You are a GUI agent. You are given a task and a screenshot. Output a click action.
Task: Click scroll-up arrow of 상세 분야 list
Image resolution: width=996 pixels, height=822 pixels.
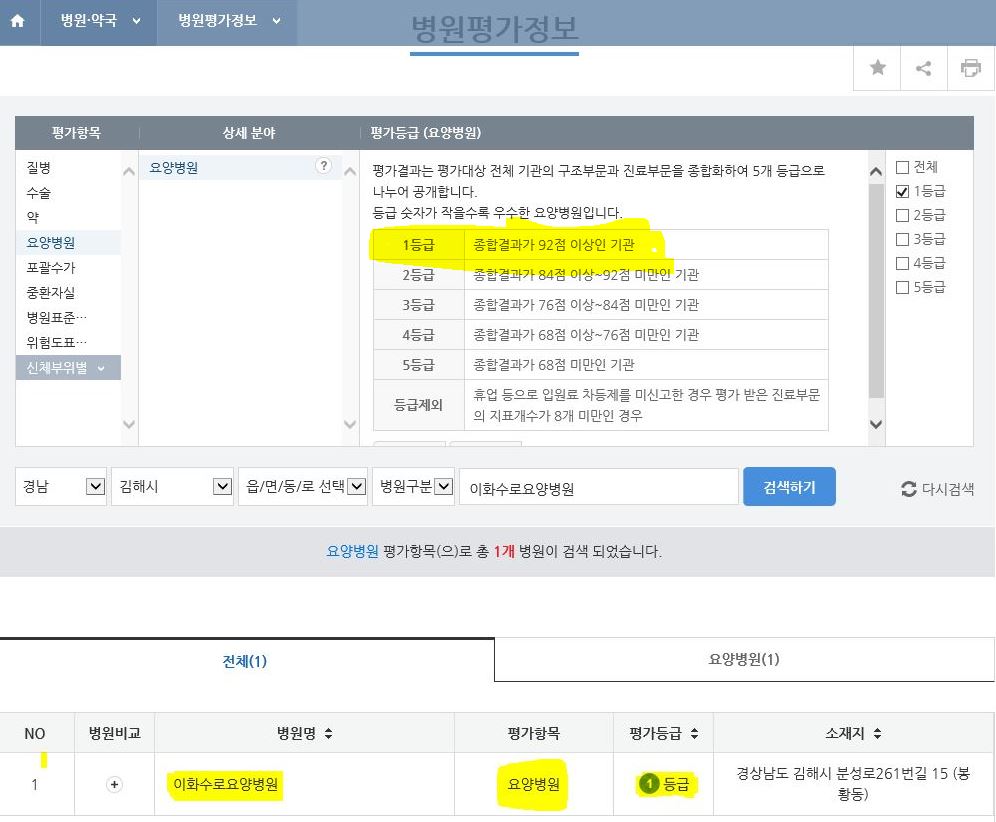pyautogui.click(x=350, y=171)
